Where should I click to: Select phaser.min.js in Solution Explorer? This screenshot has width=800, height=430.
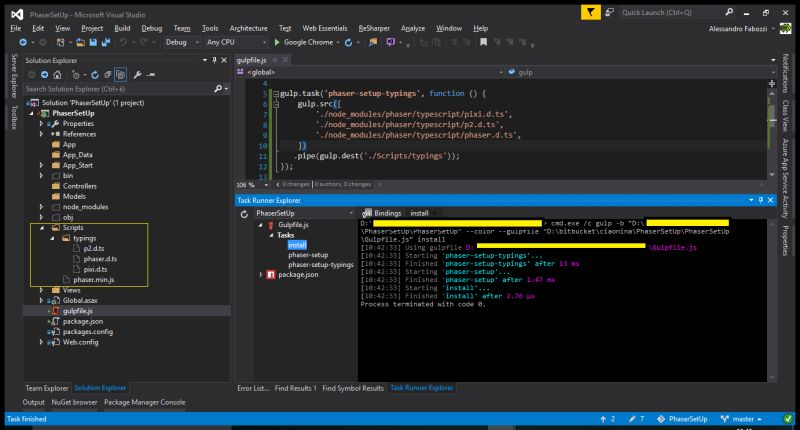93,280
